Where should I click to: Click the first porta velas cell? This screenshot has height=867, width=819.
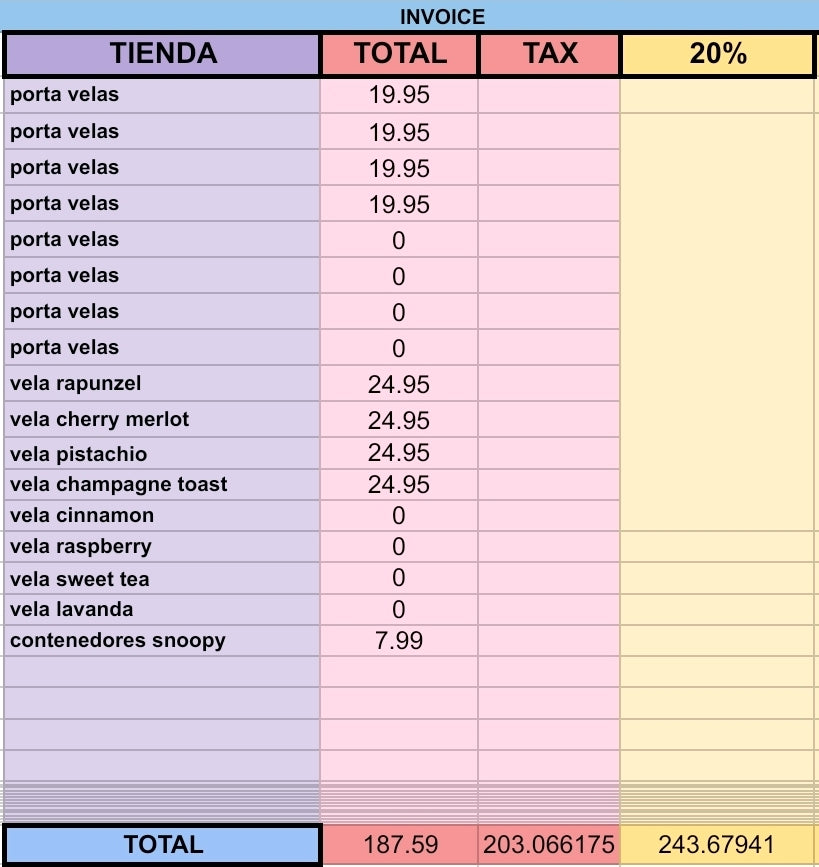click(162, 96)
